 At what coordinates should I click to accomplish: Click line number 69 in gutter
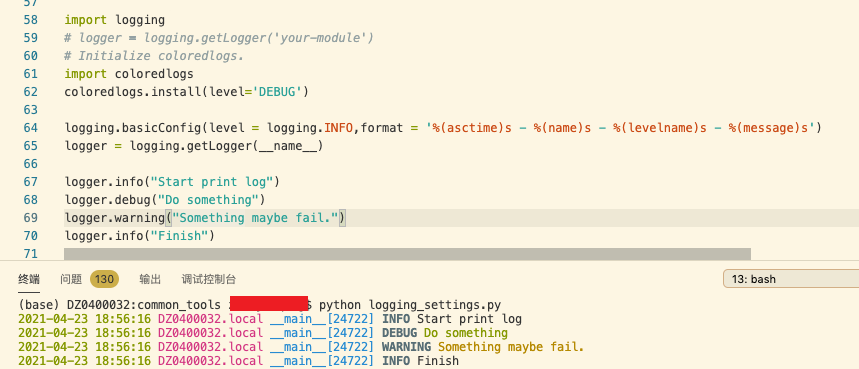[31, 218]
